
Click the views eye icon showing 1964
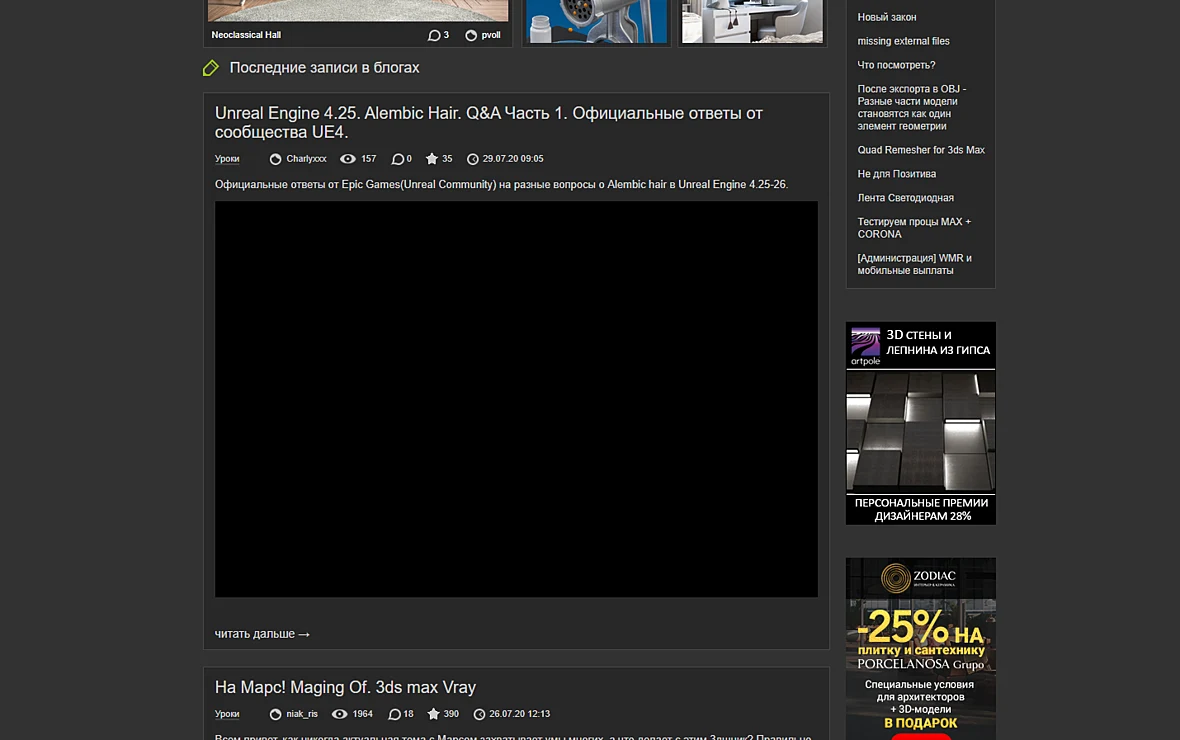click(x=339, y=714)
